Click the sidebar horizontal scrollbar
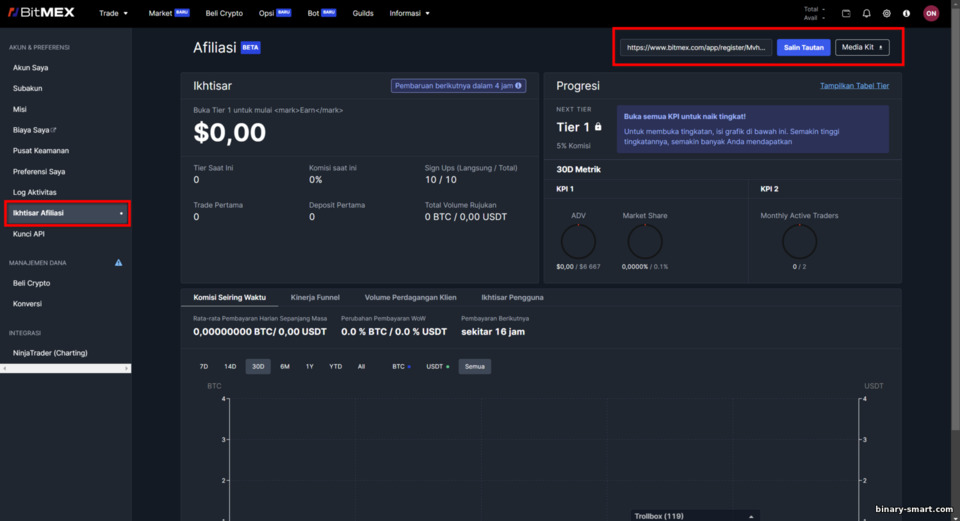The width and height of the screenshot is (960, 521). point(66,369)
